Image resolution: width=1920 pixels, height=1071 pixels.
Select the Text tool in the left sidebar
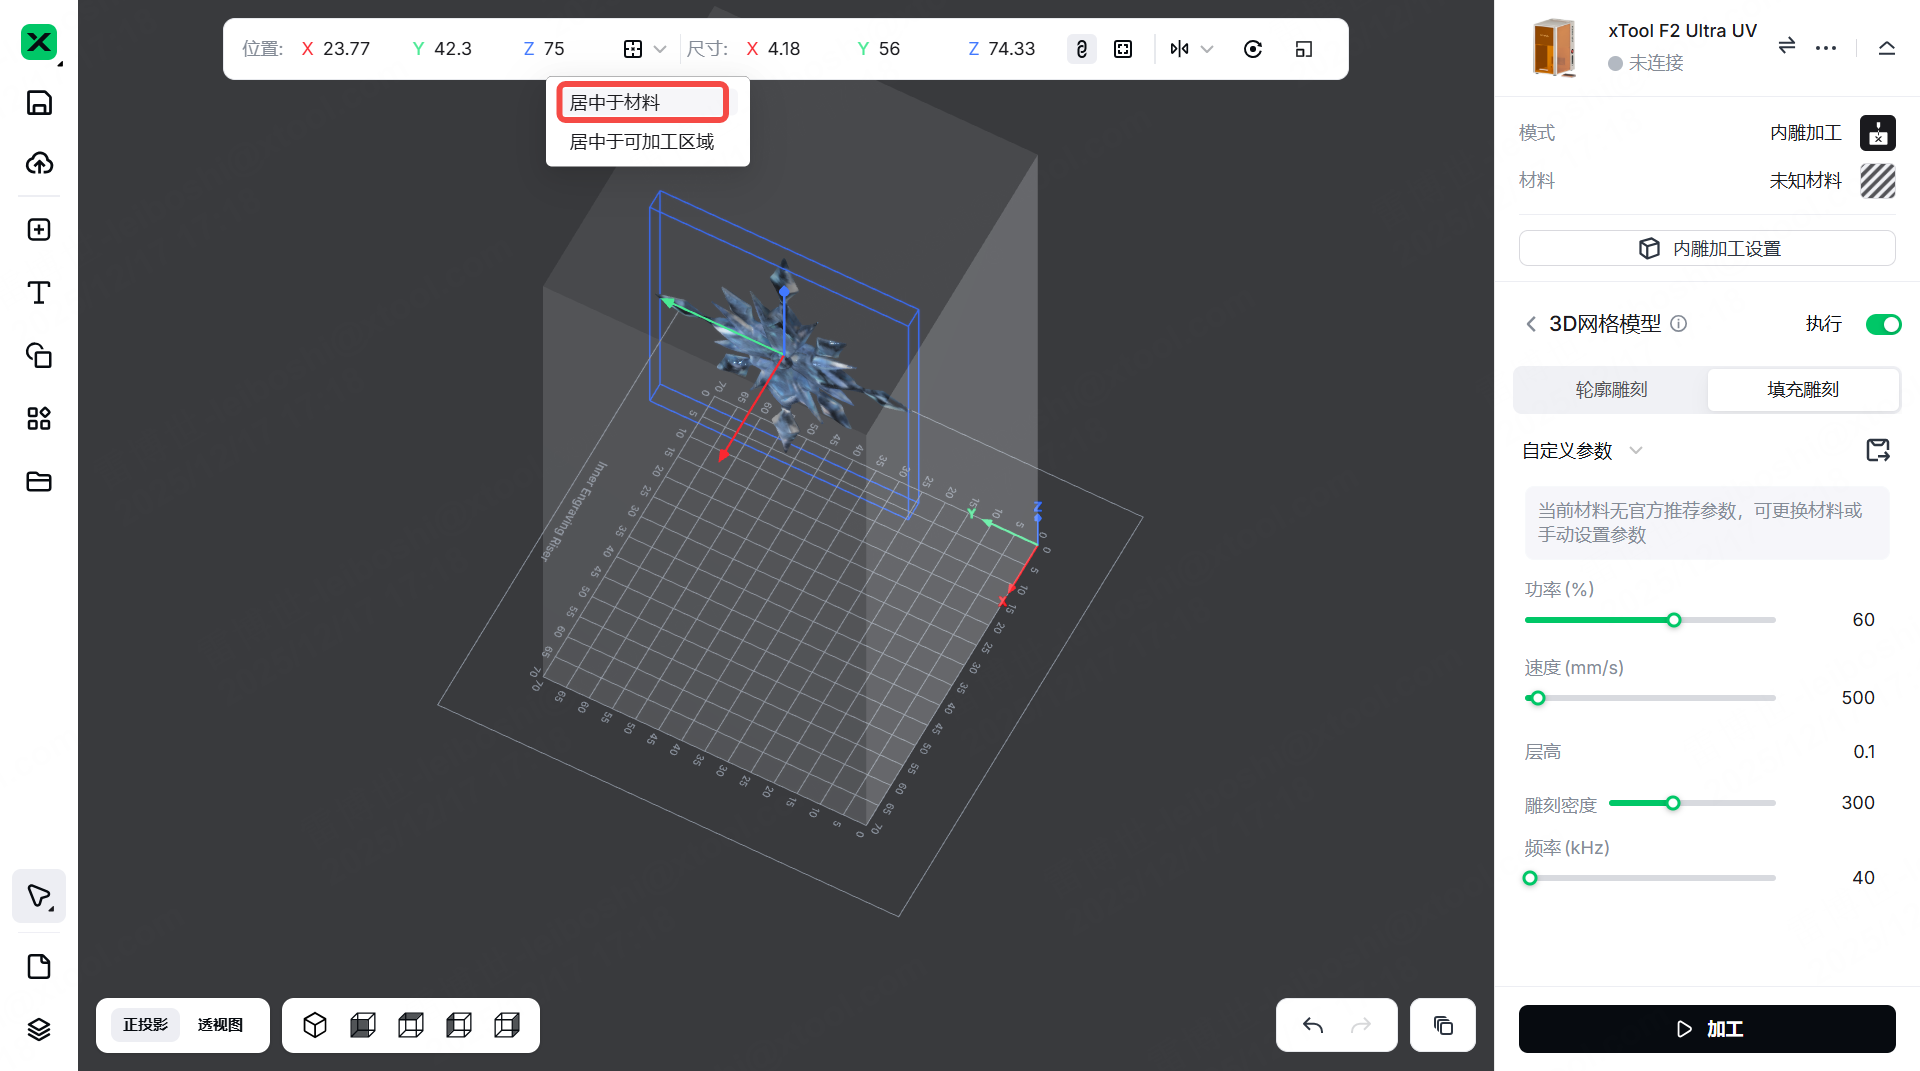pos(38,292)
